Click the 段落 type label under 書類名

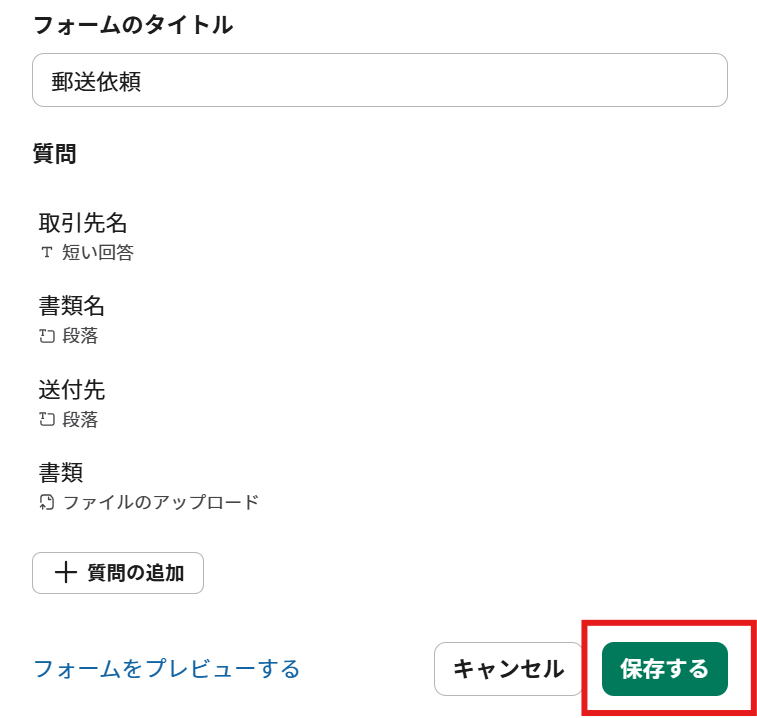[x=80, y=337]
